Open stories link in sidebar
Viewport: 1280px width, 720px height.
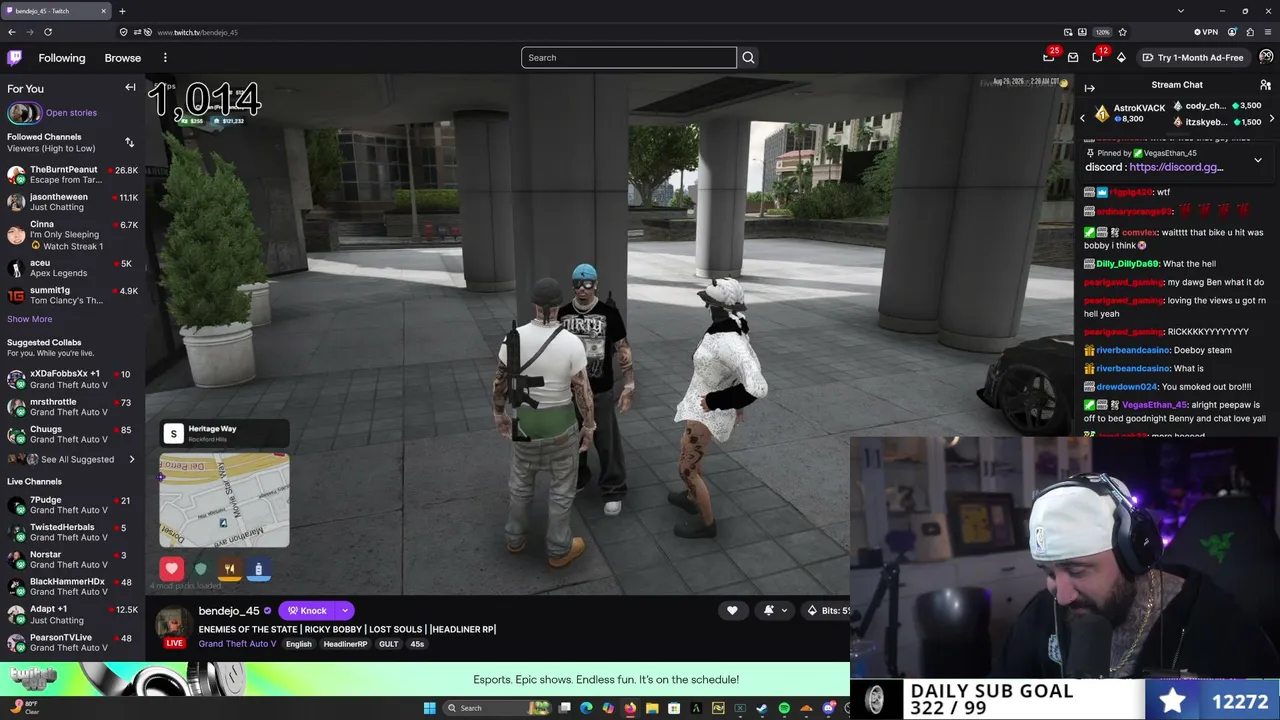71,113
